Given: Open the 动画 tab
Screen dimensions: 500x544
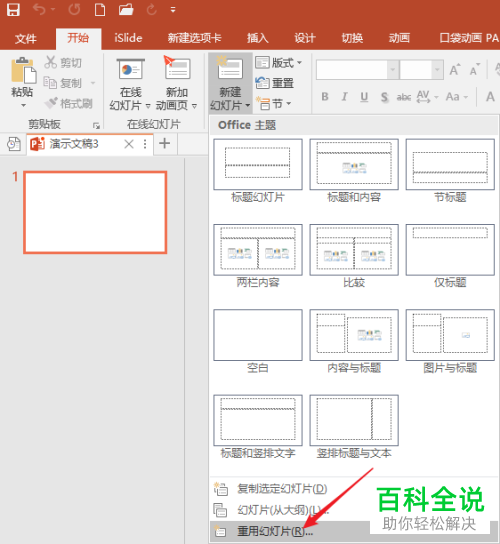Looking at the screenshot, I should click(399, 38).
